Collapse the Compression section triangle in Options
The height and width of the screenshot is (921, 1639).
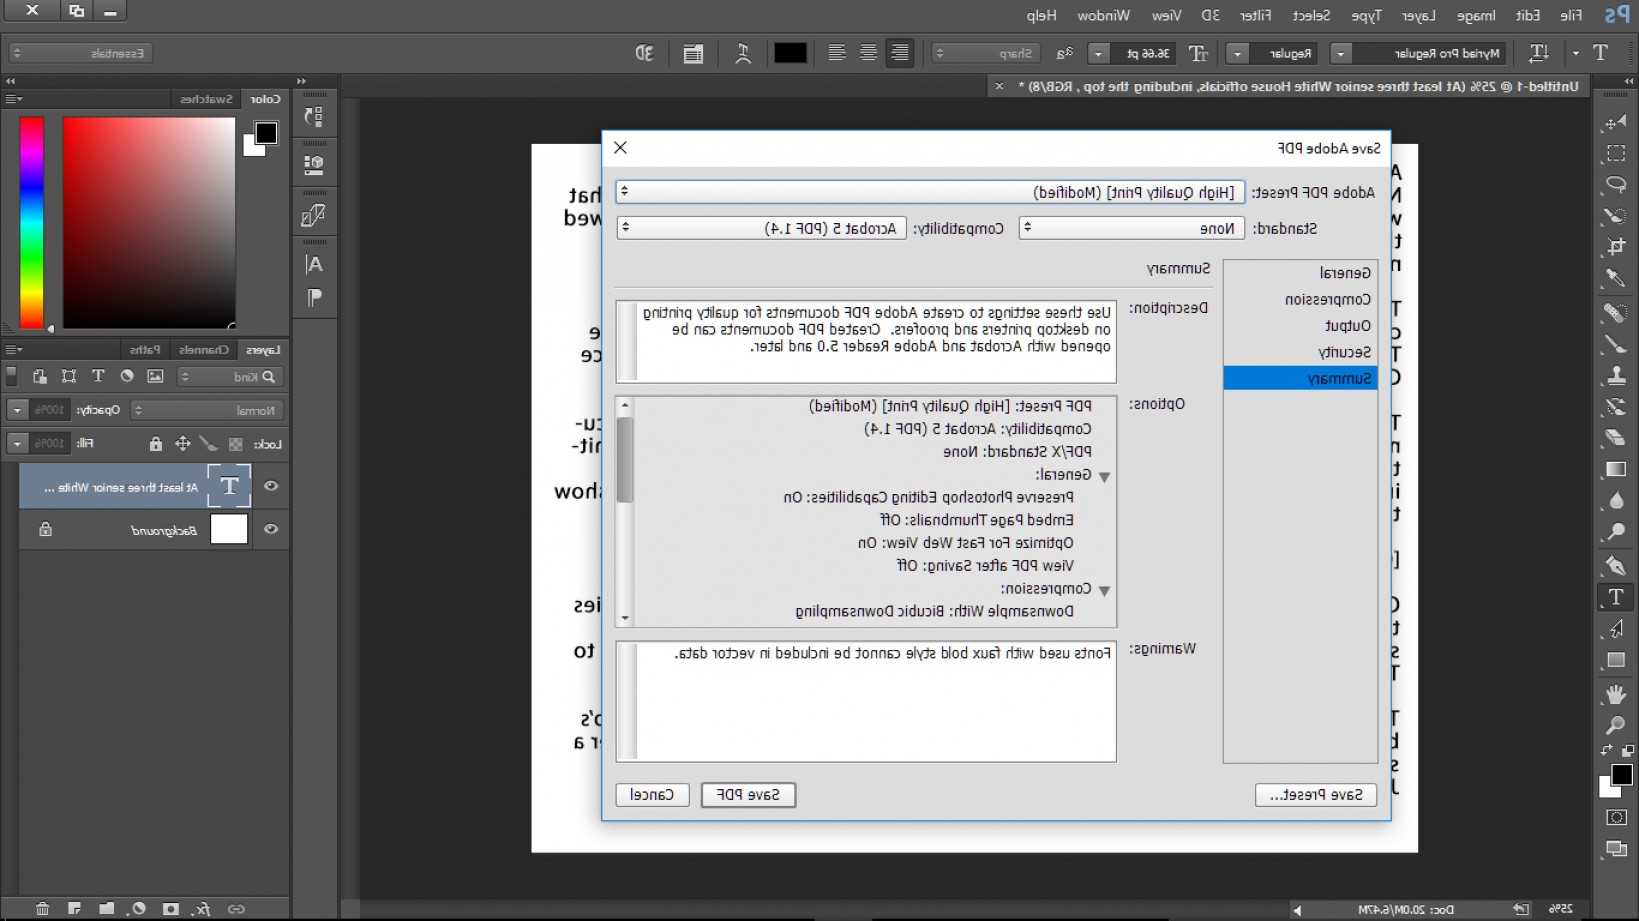coord(1104,590)
